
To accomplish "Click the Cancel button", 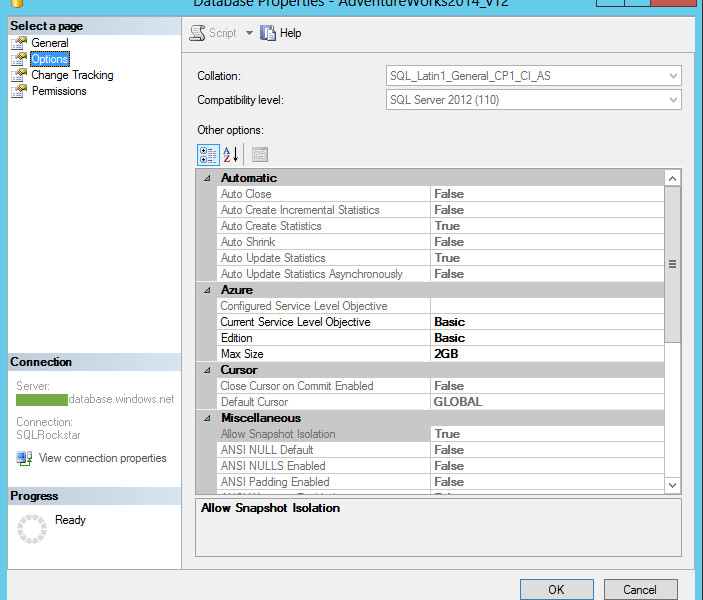I will pyautogui.click(x=640, y=589).
